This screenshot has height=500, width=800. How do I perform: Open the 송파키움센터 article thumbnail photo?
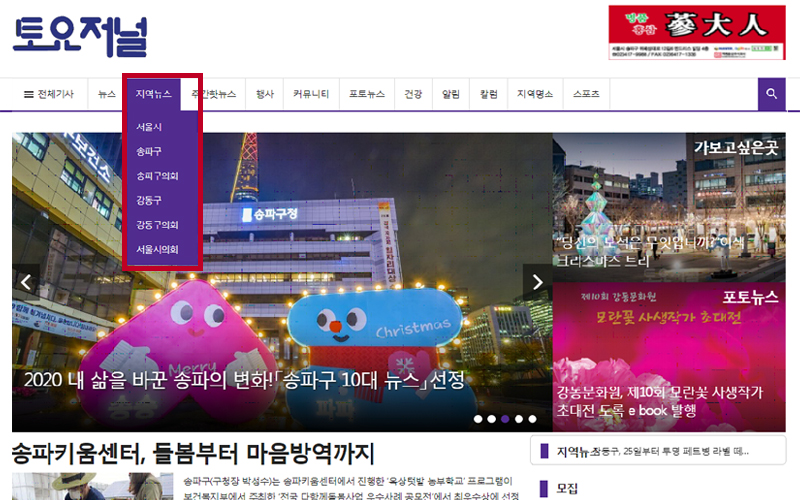click(91, 486)
